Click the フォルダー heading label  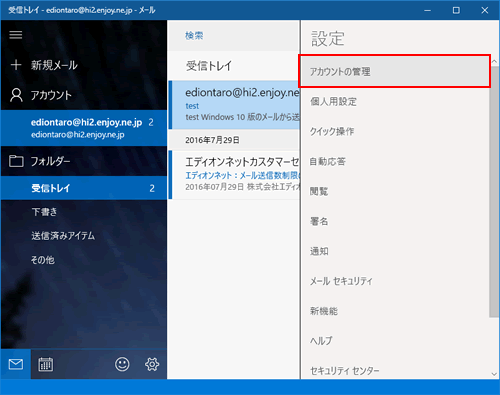point(51,161)
